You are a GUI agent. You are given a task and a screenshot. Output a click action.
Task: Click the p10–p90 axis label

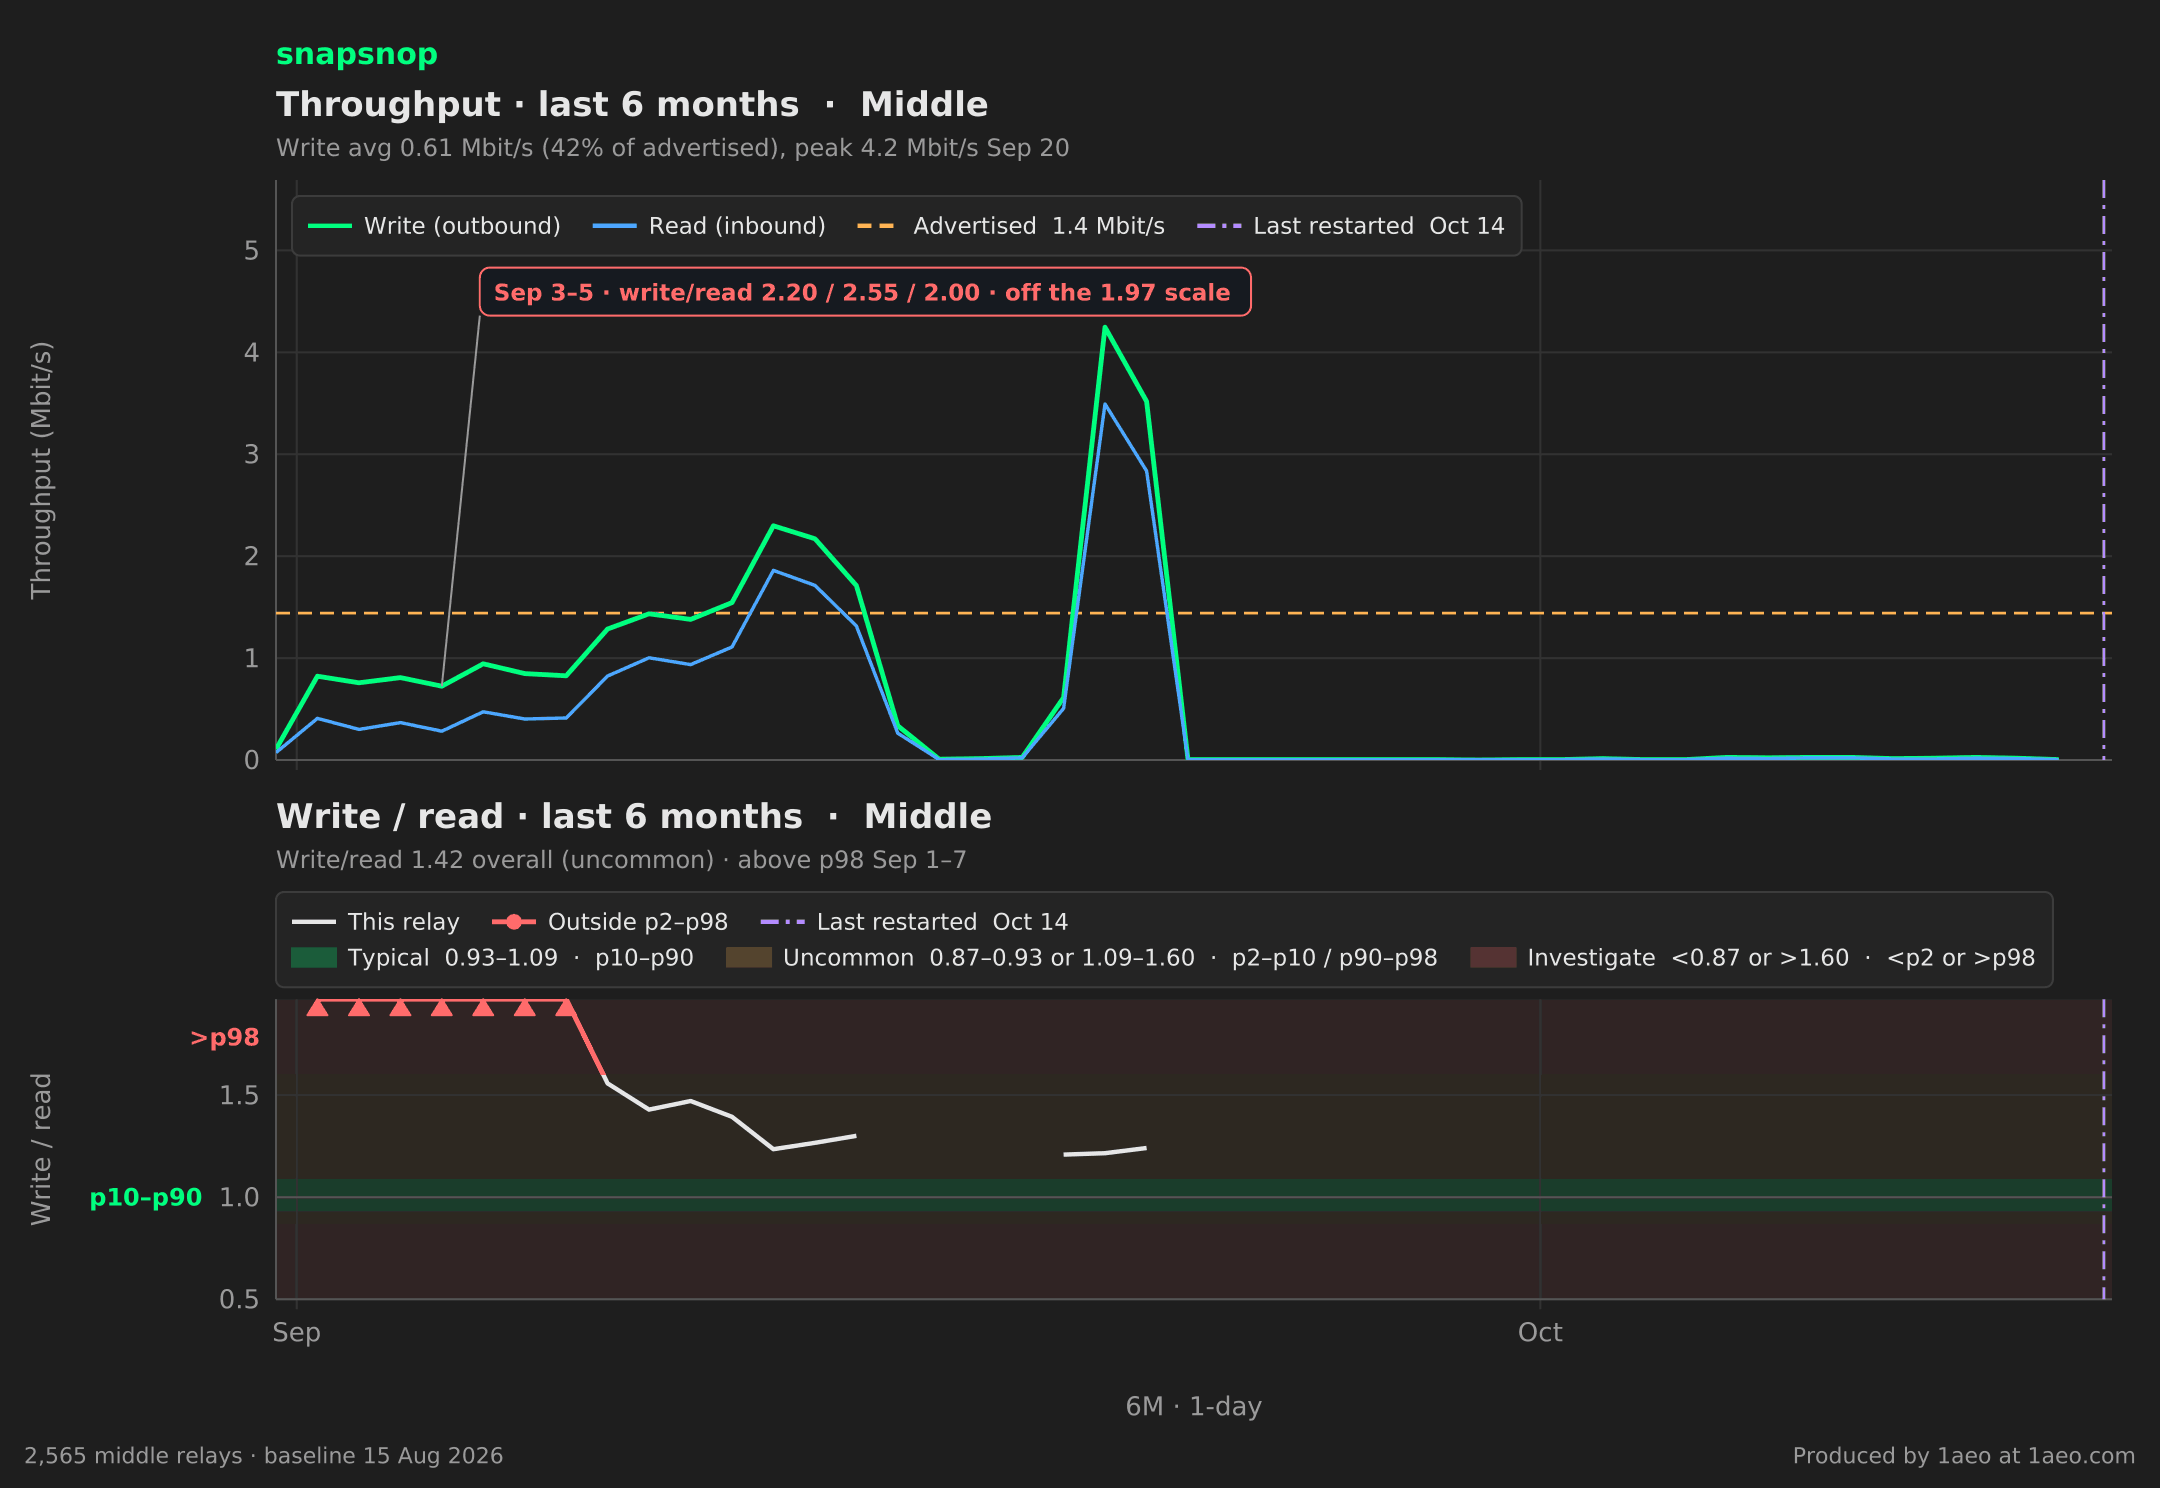[146, 1198]
